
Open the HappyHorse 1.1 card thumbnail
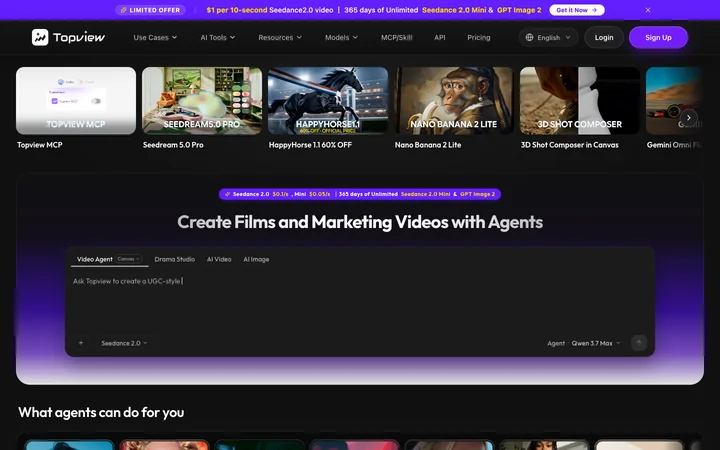pos(328,101)
